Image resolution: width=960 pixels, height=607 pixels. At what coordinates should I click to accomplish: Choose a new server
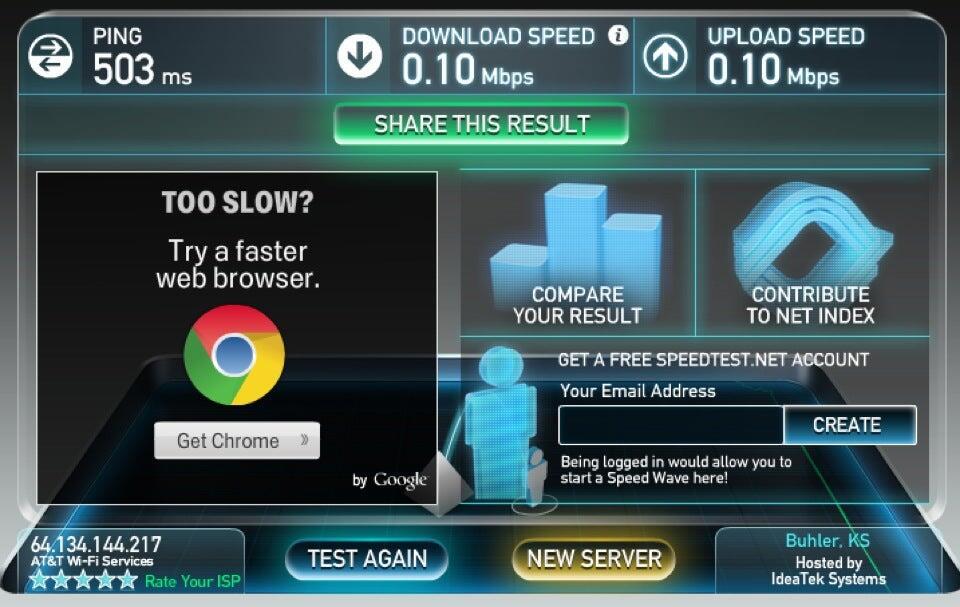click(x=594, y=559)
